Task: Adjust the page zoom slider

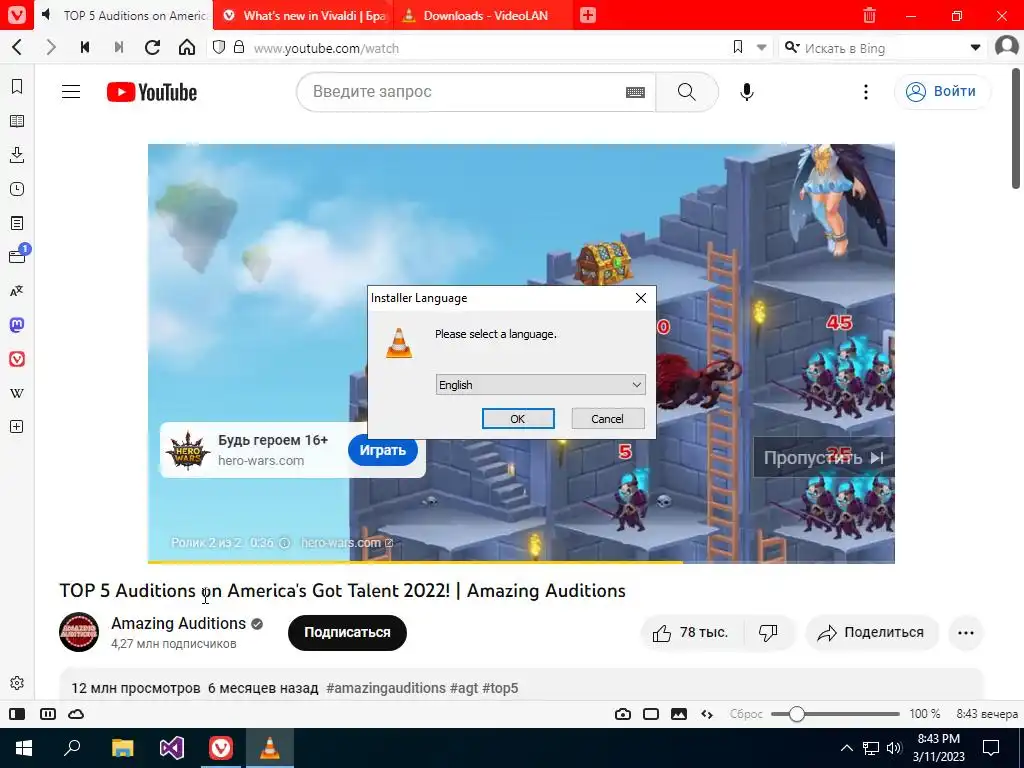Action: point(835,714)
